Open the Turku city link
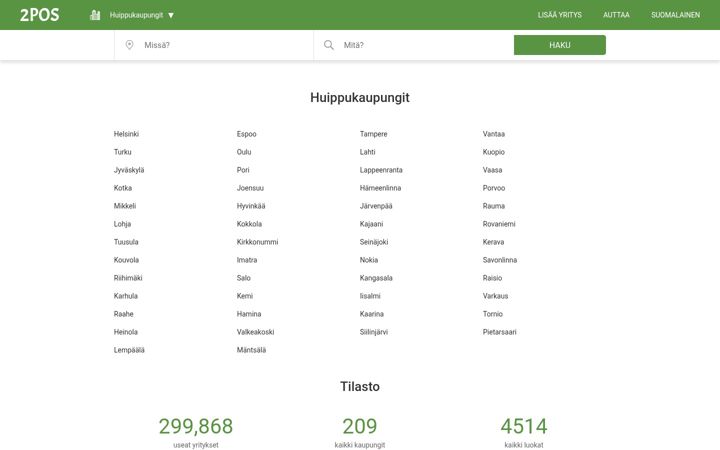This screenshot has height=450, width=720. pos(123,152)
